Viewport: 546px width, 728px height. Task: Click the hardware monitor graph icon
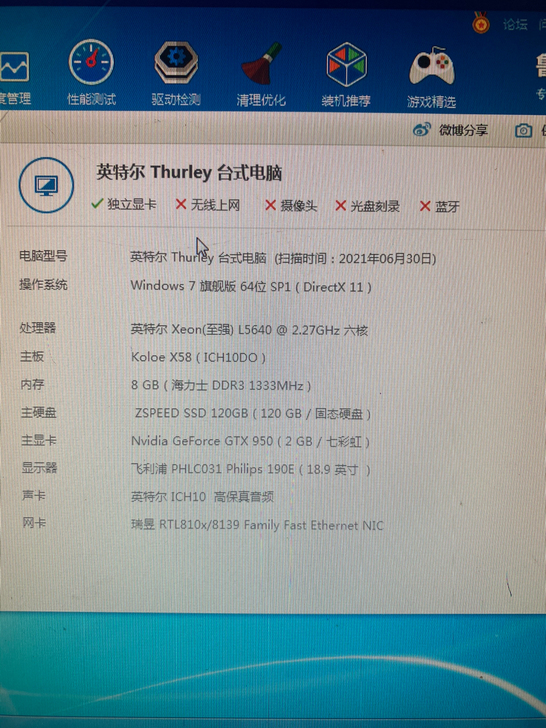point(14,66)
